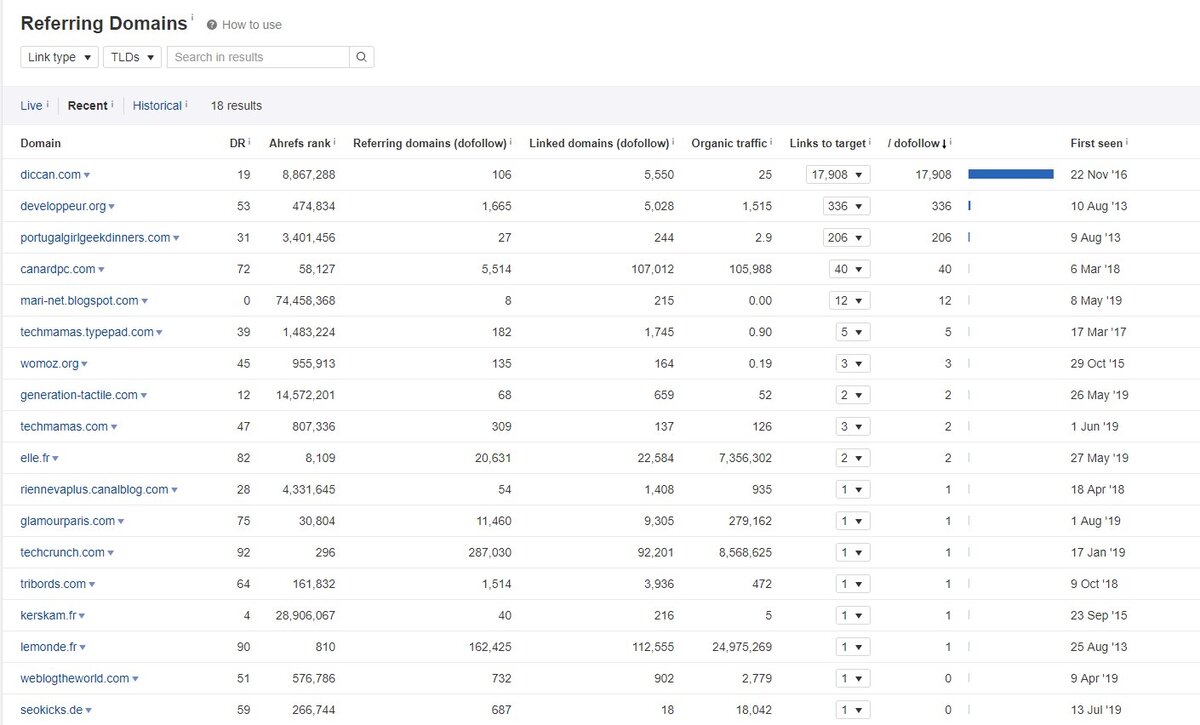
Task: Click the info icon beside Historical tab
Action: [x=186, y=103]
